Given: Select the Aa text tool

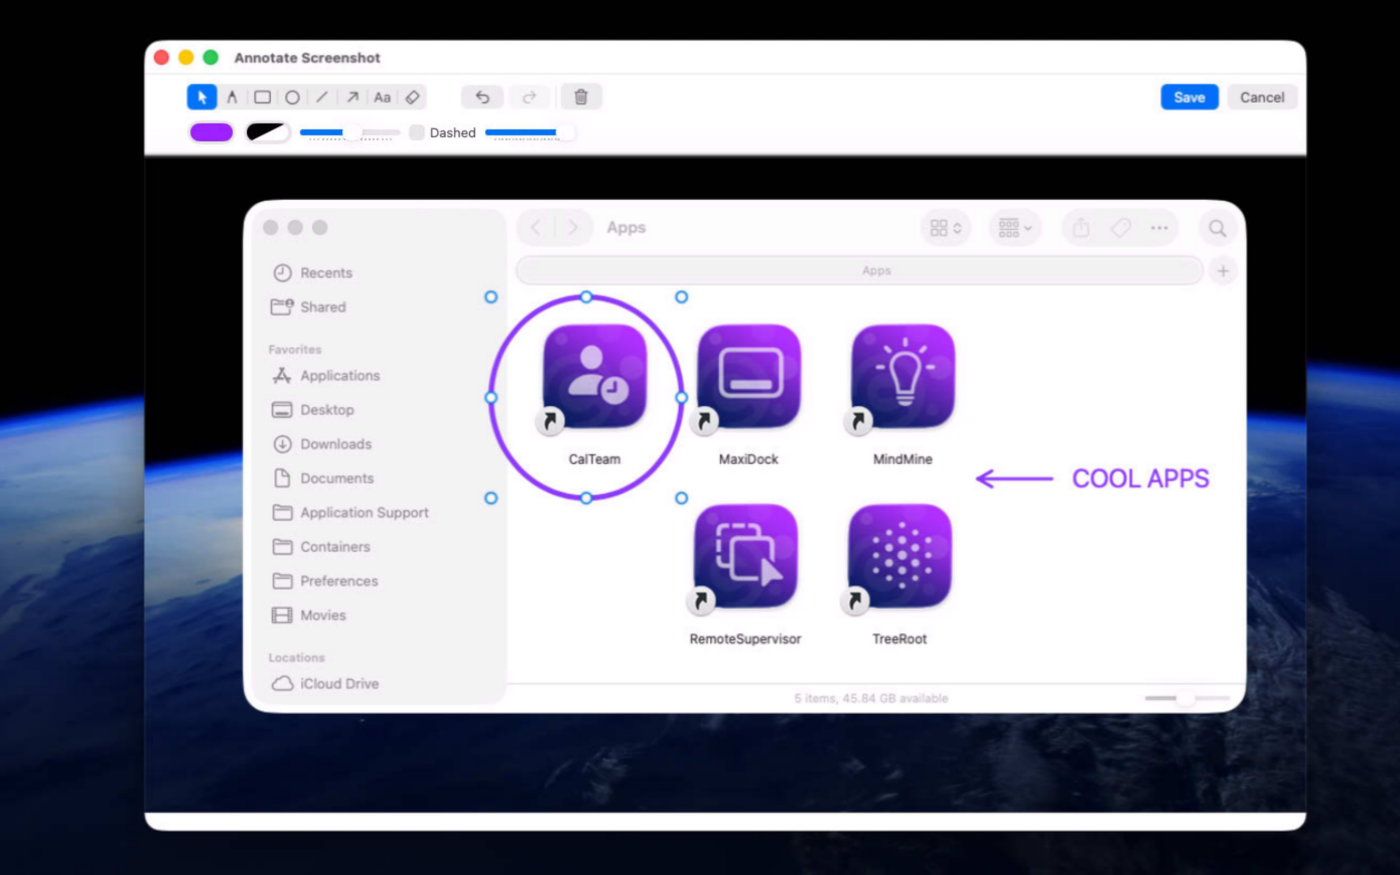Looking at the screenshot, I should coord(382,97).
